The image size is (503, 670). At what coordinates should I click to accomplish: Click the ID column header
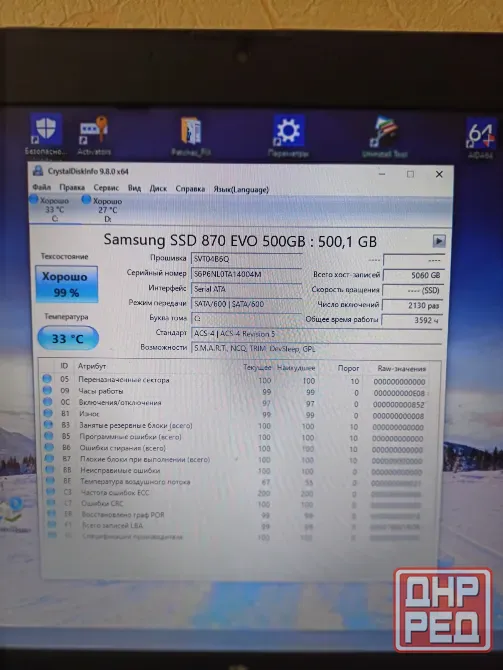[64, 366]
